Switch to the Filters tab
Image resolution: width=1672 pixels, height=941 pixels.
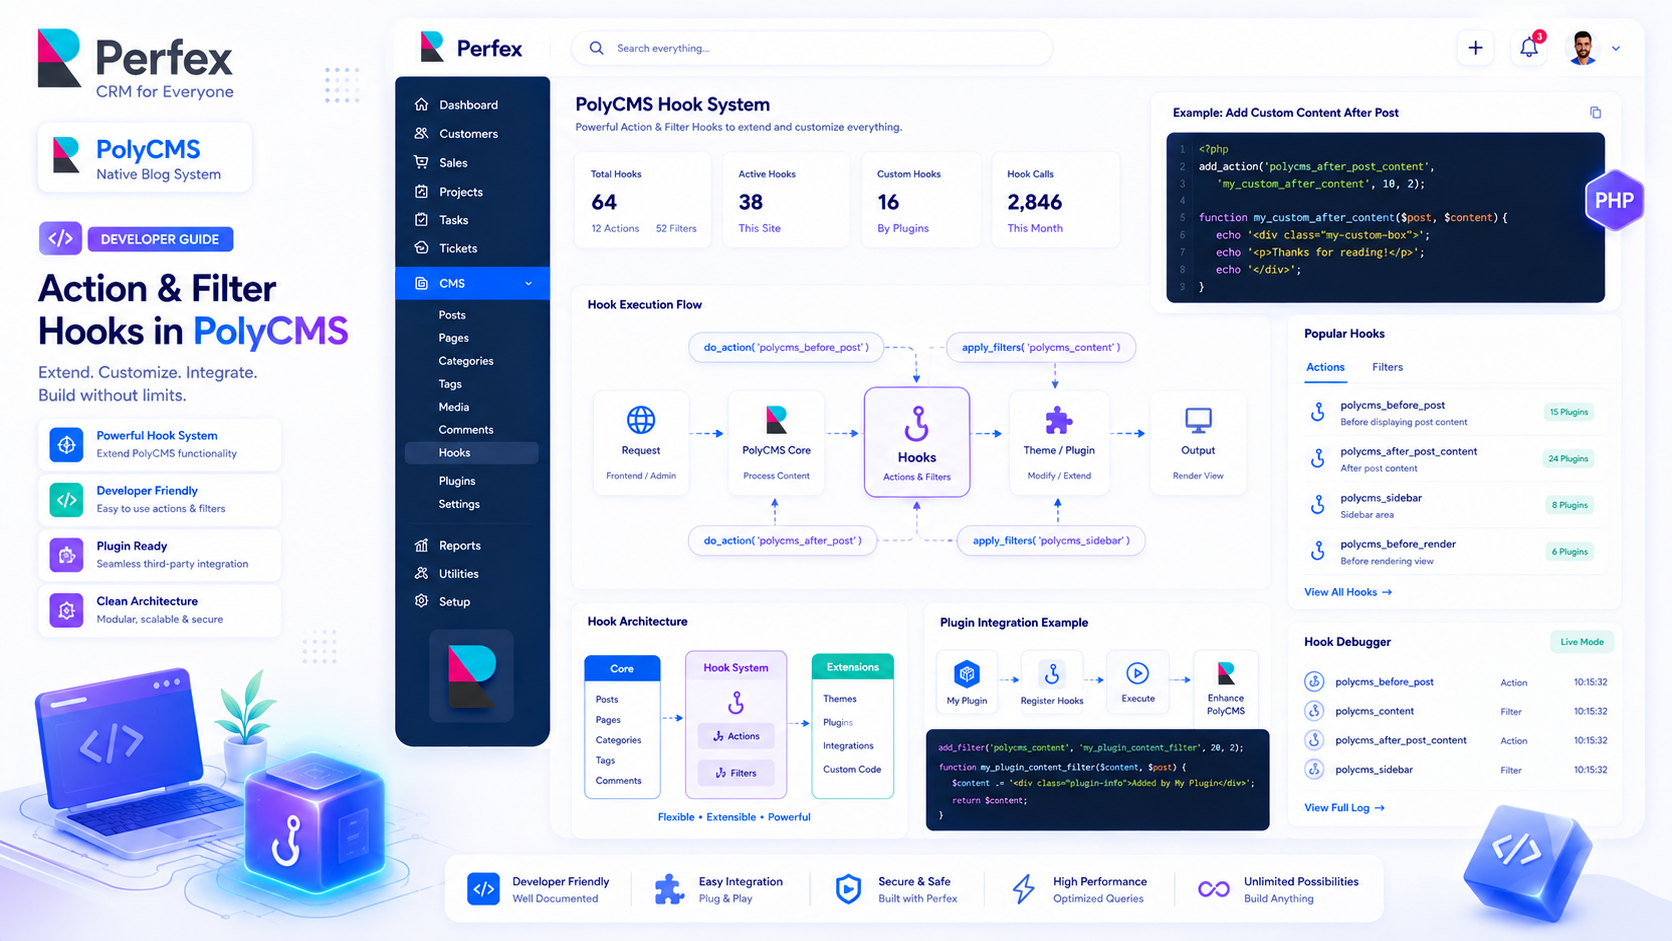(1387, 368)
